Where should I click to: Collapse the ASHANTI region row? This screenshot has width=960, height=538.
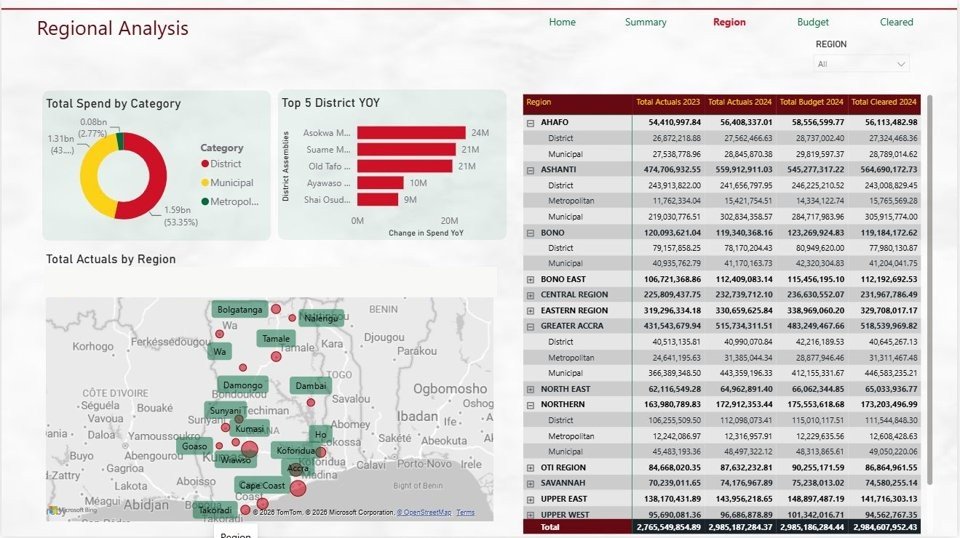(530, 170)
